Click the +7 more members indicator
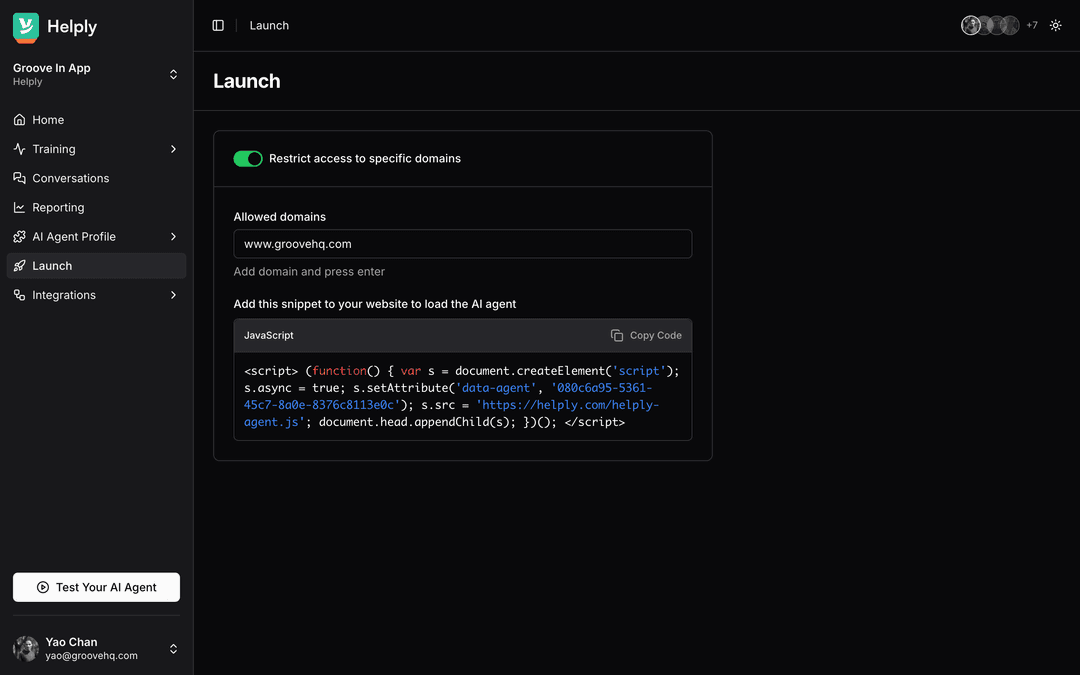The image size is (1080, 675). click(x=1032, y=25)
